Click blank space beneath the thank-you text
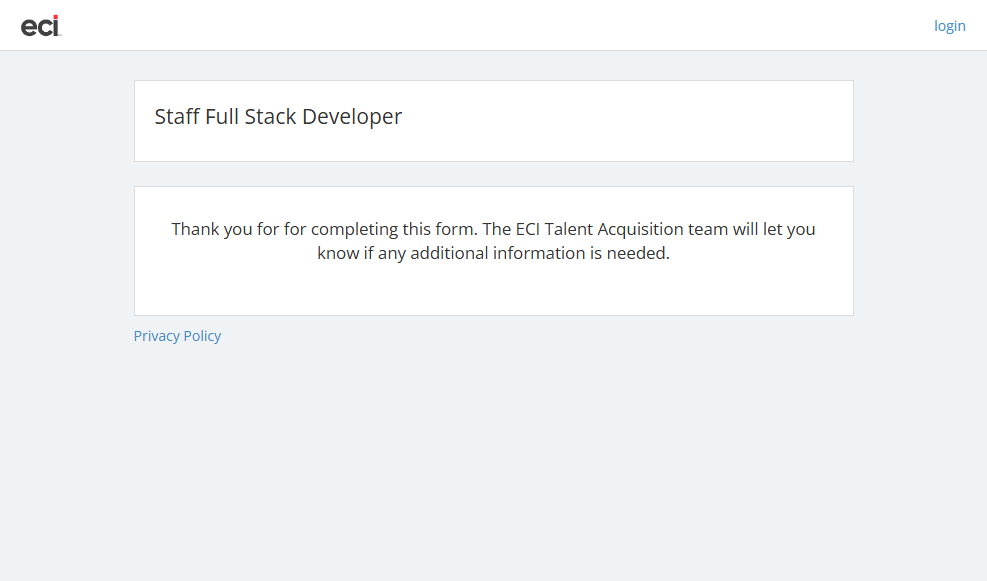The image size is (987, 581). (493, 290)
